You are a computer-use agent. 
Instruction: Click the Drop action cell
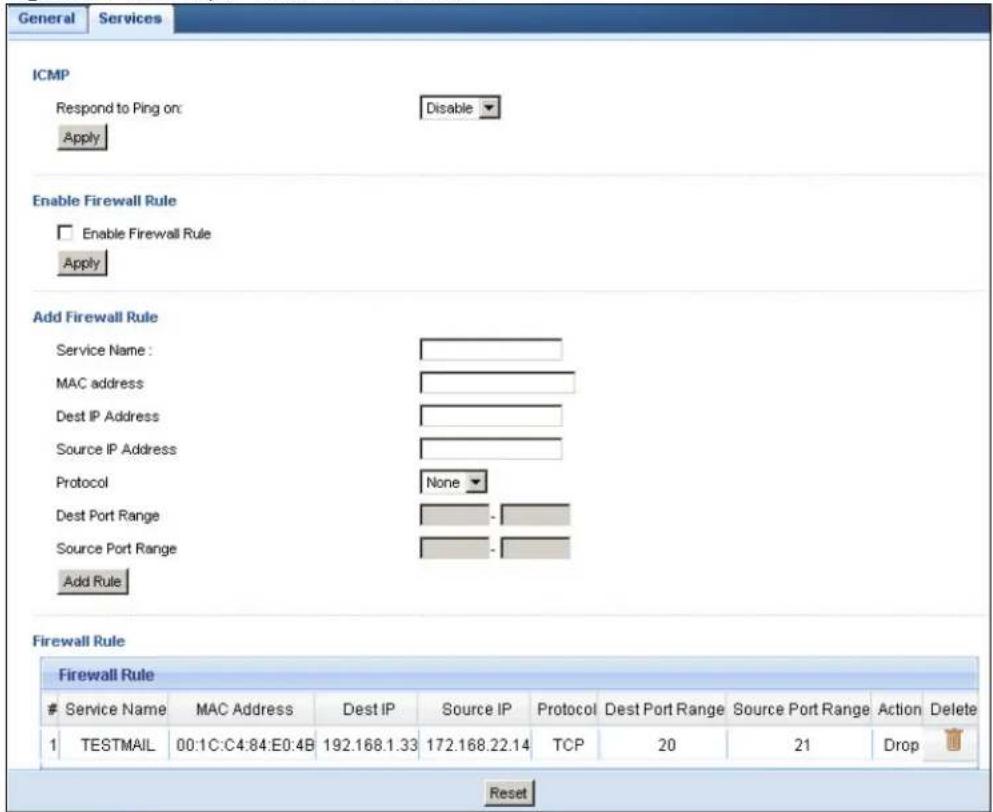pyautogui.click(x=901, y=745)
